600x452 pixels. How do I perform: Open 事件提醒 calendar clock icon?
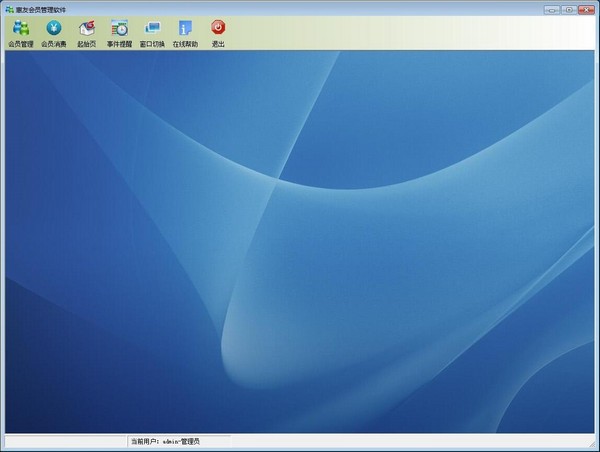pos(119,28)
